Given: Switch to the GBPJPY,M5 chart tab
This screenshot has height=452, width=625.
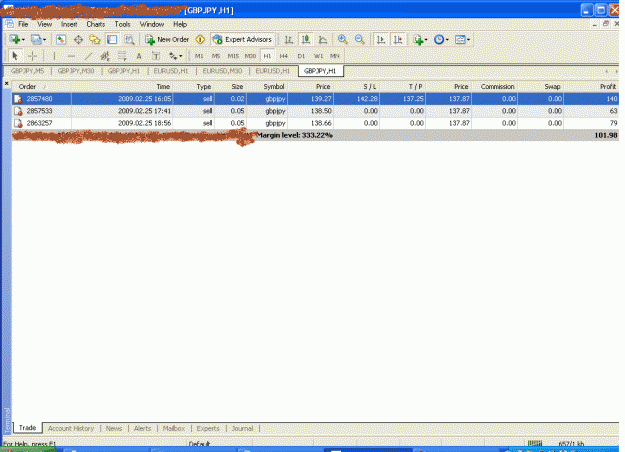Looking at the screenshot, I should coord(28,71).
